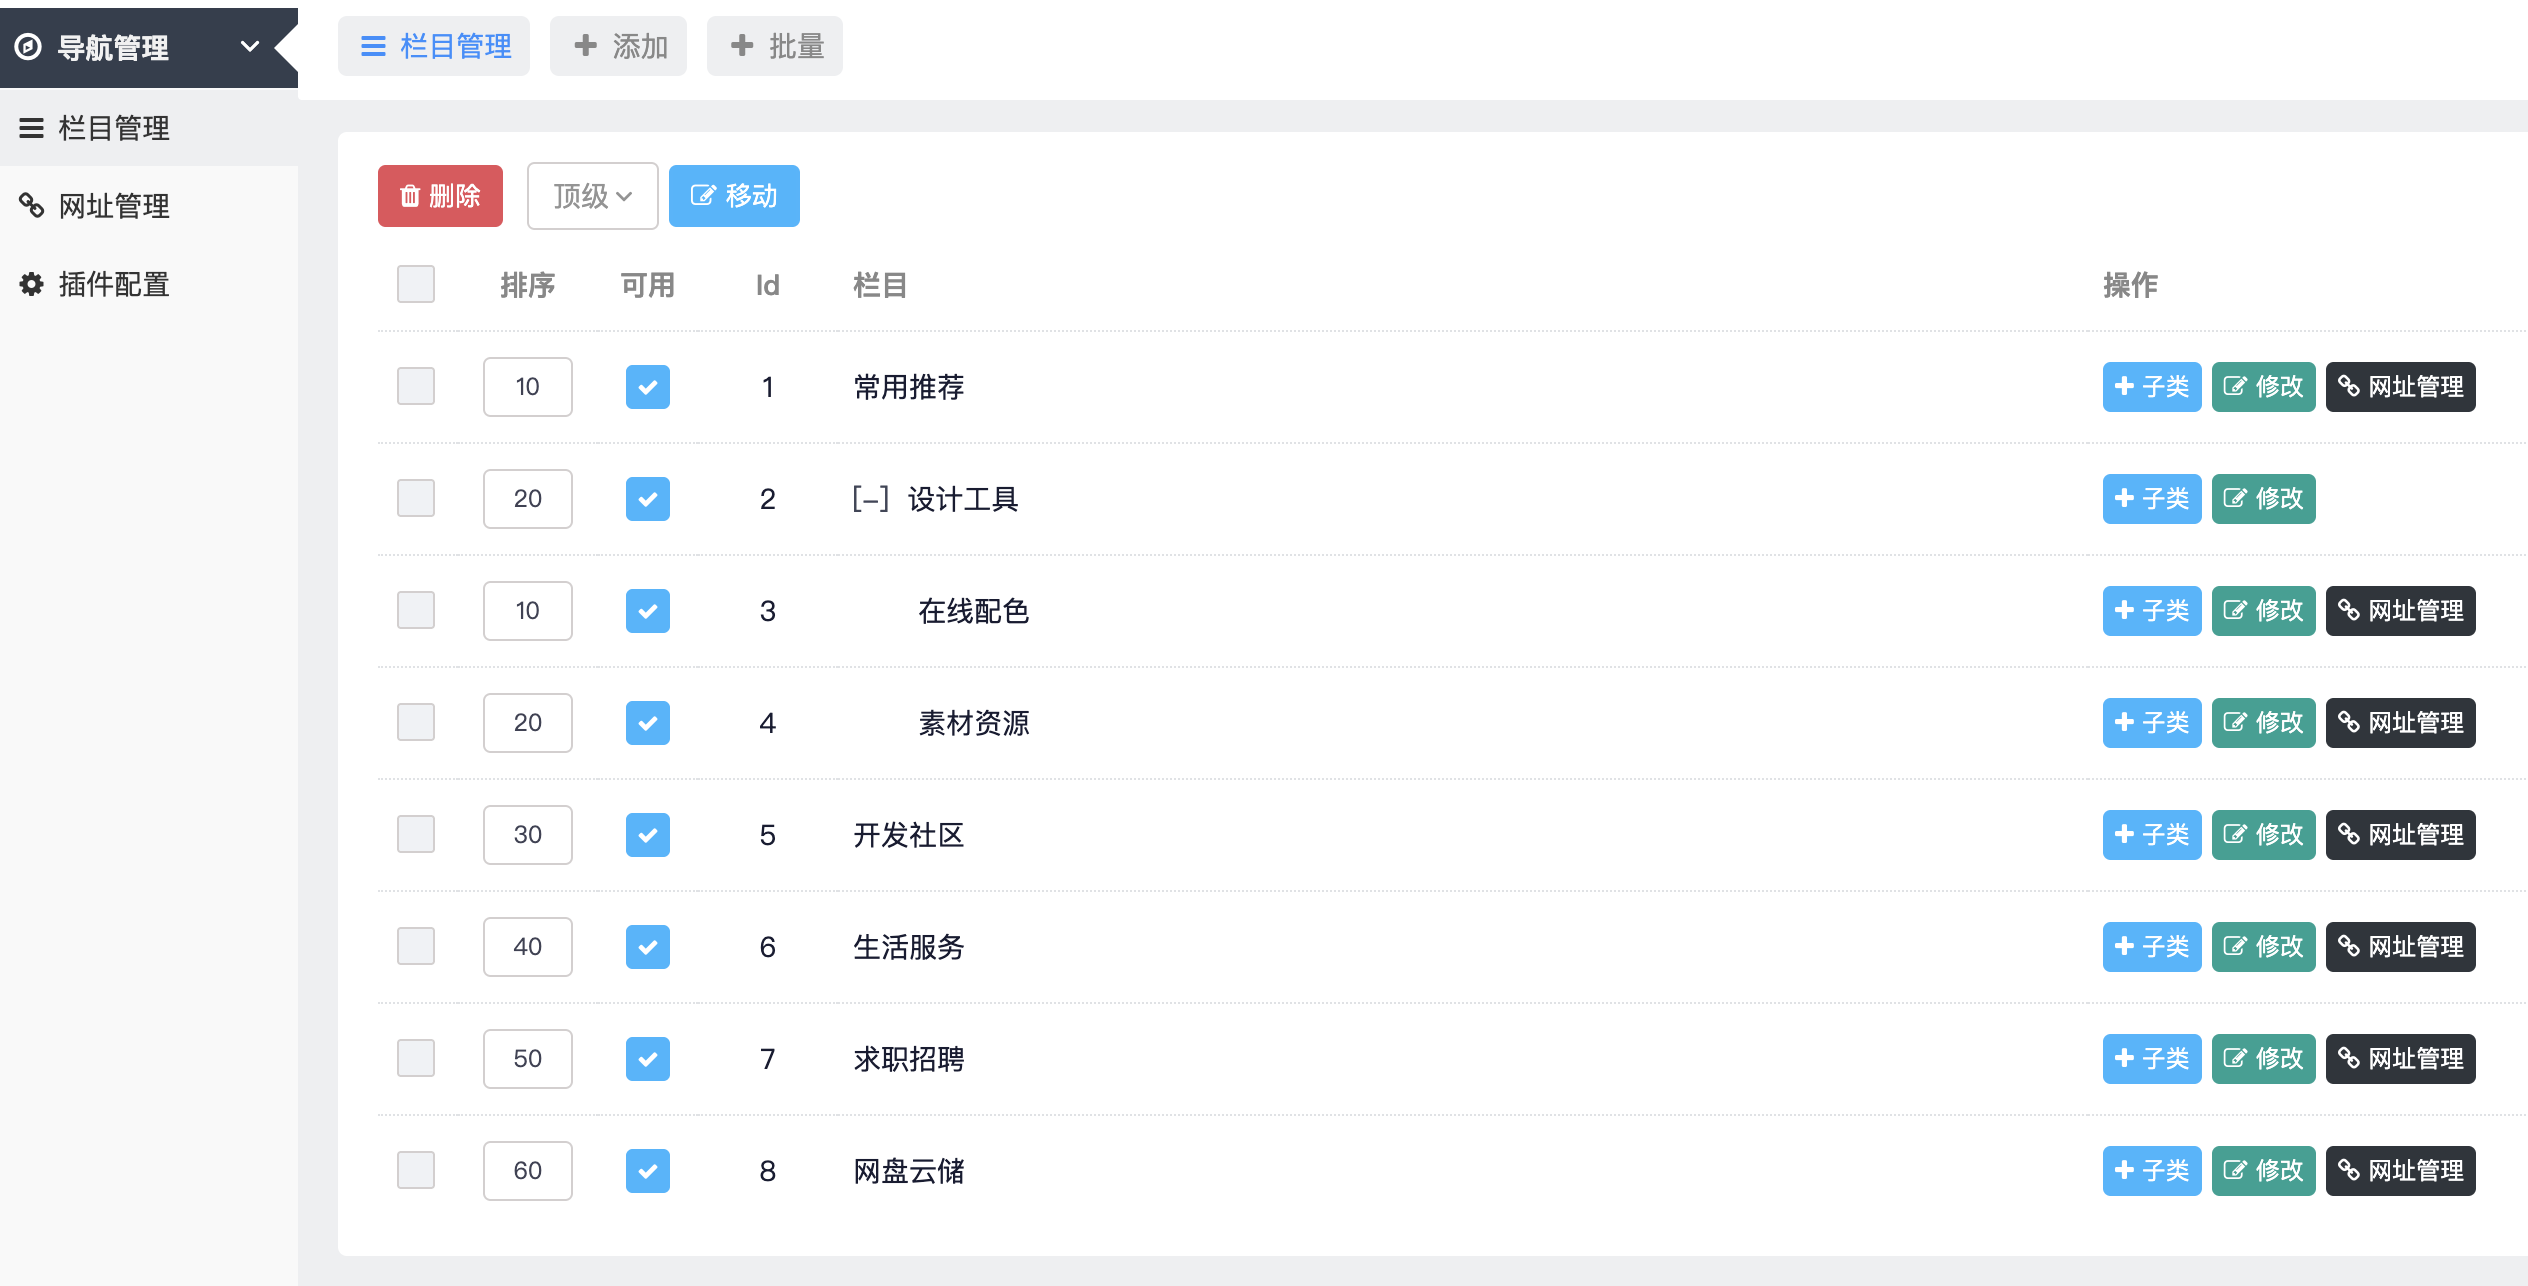Uncheck the 可用 checkbox for 开发社区

(x=648, y=835)
